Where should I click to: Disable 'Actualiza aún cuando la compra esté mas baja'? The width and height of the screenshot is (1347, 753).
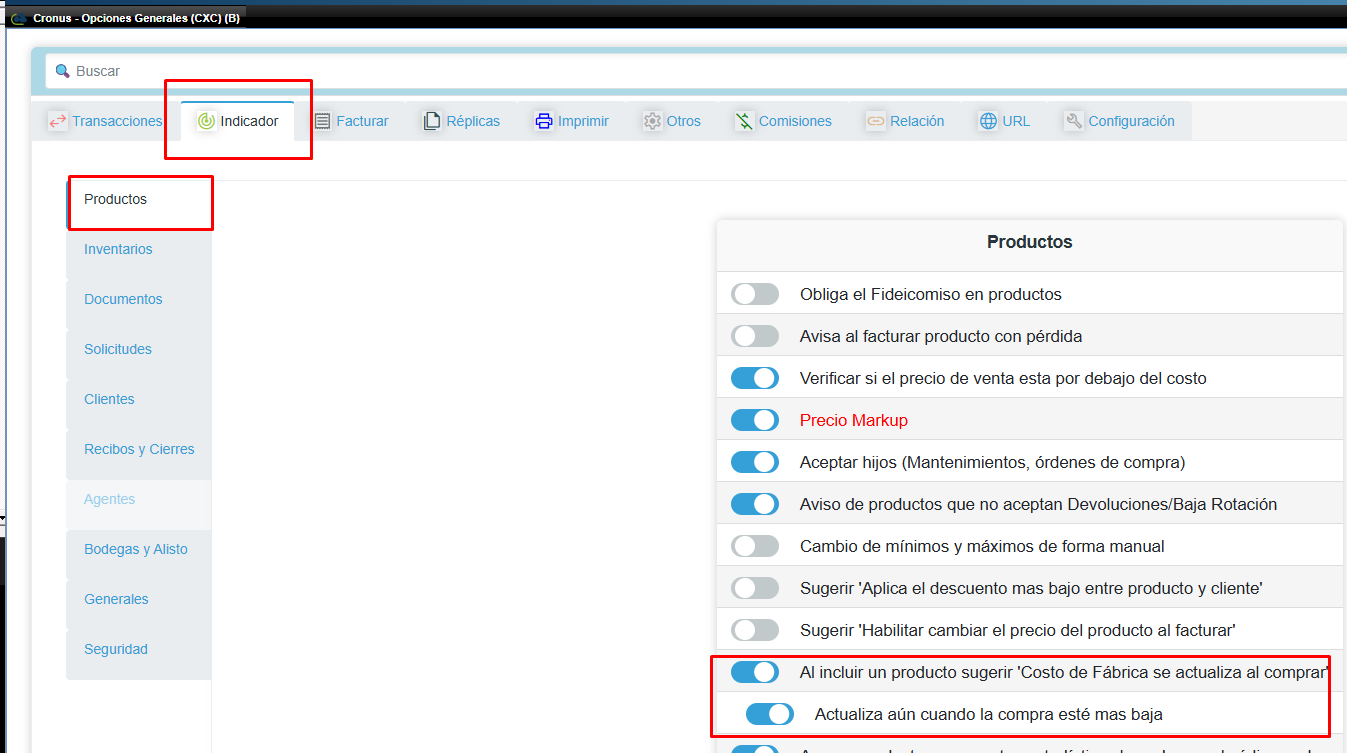(770, 714)
